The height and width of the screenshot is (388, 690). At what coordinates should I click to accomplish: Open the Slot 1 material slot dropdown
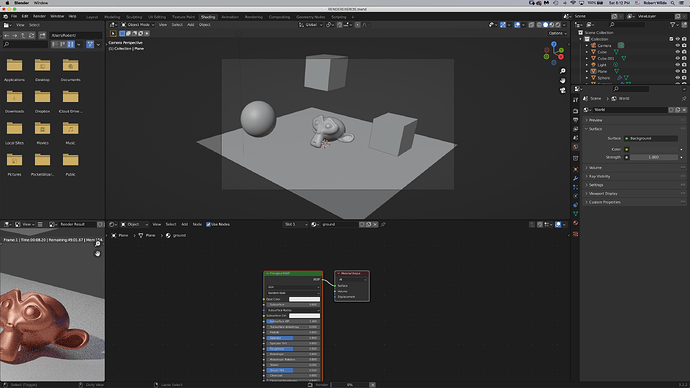[x=295, y=224]
